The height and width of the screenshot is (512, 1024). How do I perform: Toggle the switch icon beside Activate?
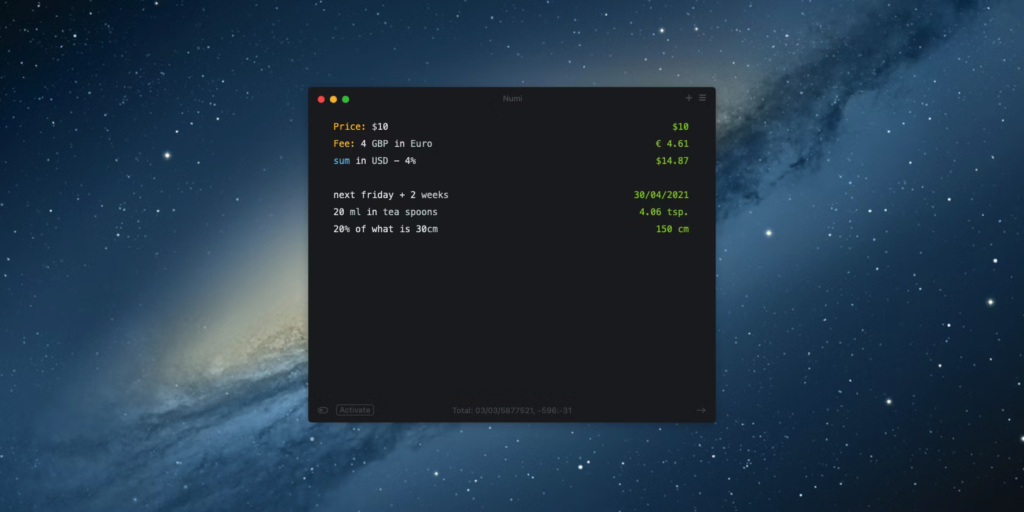point(323,410)
